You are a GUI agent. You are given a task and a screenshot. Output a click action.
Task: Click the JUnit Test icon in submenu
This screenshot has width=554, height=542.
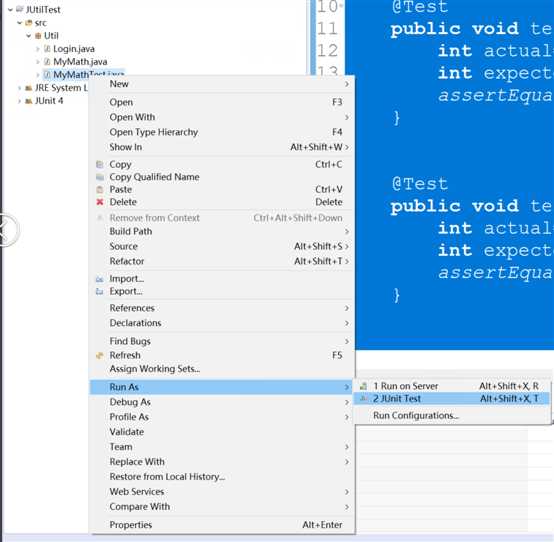click(x=364, y=399)
